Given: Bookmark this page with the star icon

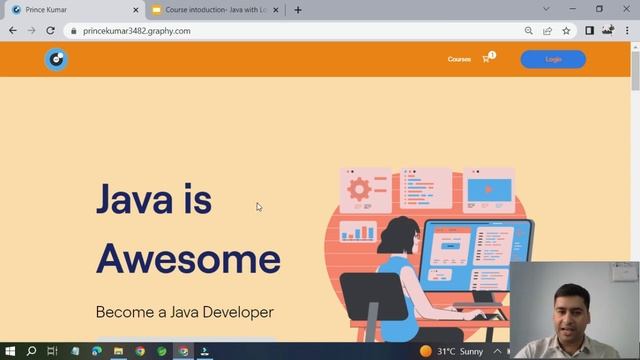Looking at the screenshot, I should pyautogui.click(x=566, y=31).
